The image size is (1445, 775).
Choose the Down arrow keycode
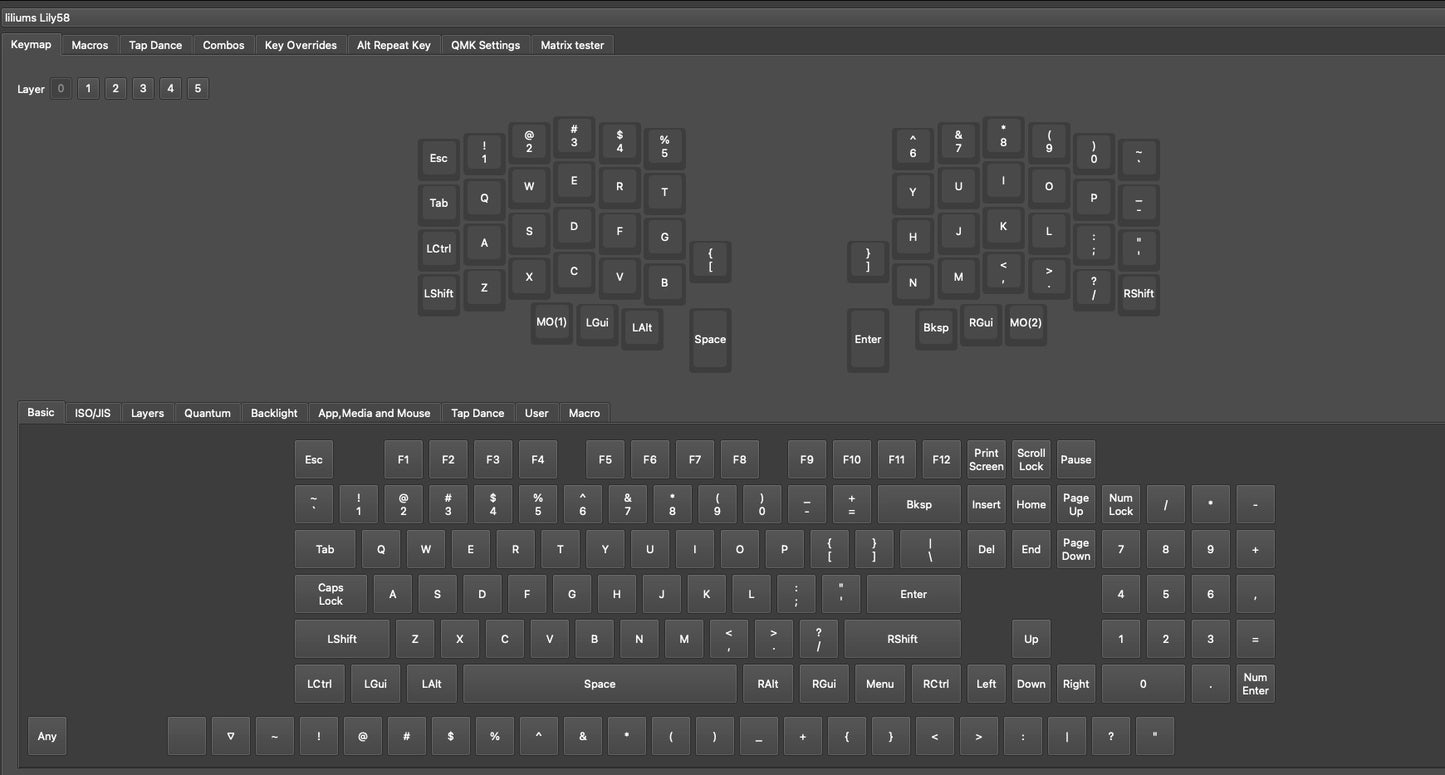click(1031, 684)
